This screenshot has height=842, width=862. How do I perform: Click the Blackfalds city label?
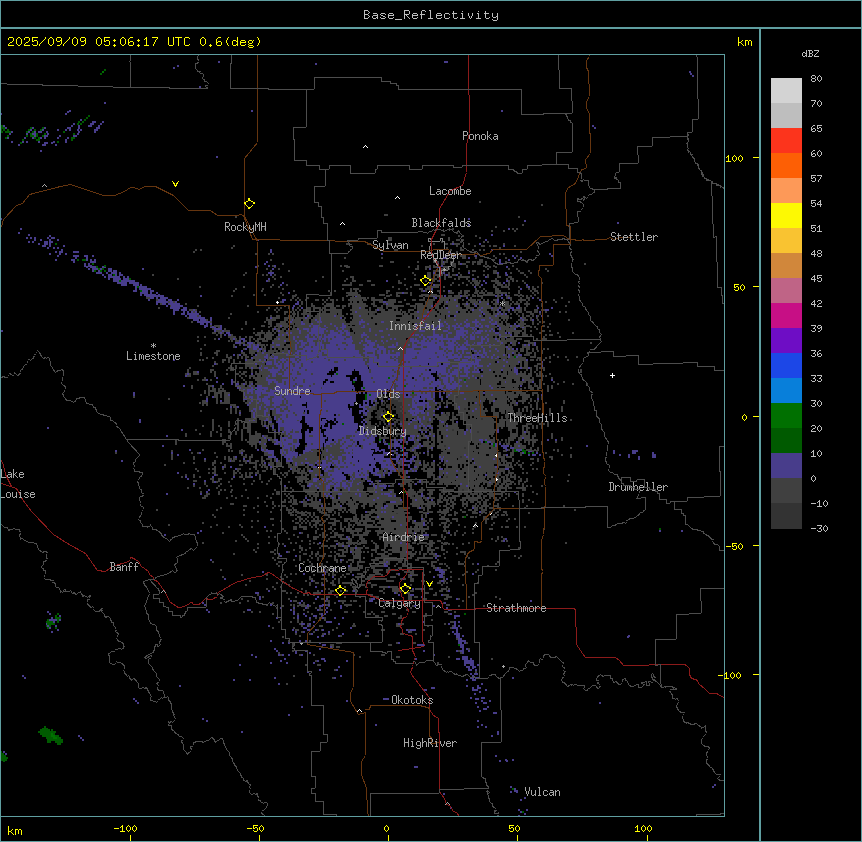pyautogui.click(x=441, y=223)
